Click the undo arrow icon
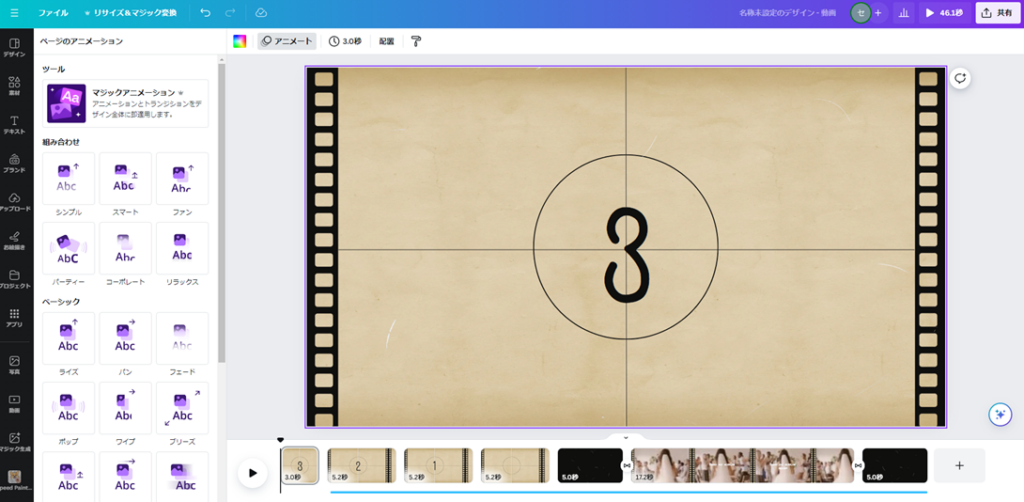 [205, 13]
